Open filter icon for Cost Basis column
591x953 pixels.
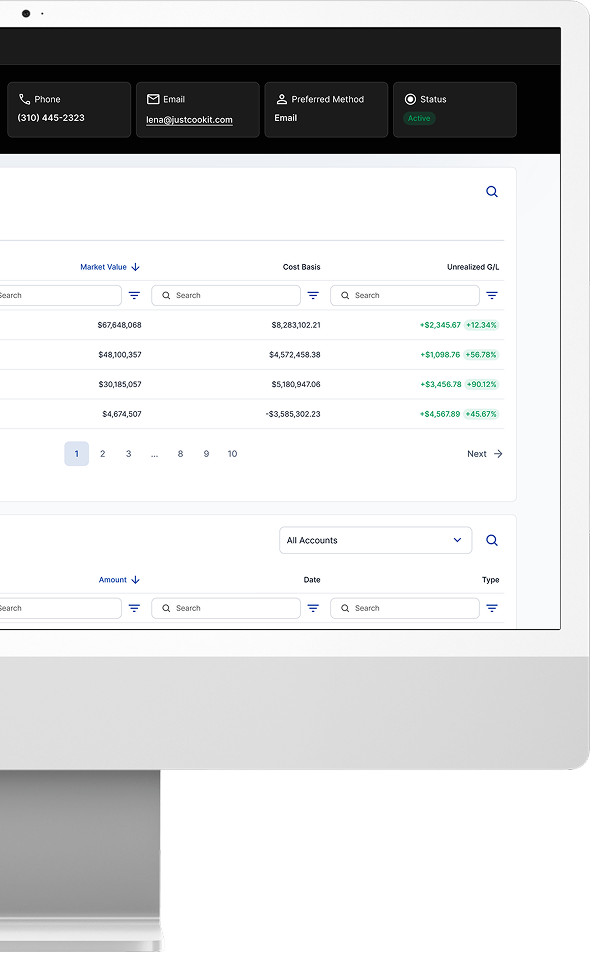coord(313,295)
